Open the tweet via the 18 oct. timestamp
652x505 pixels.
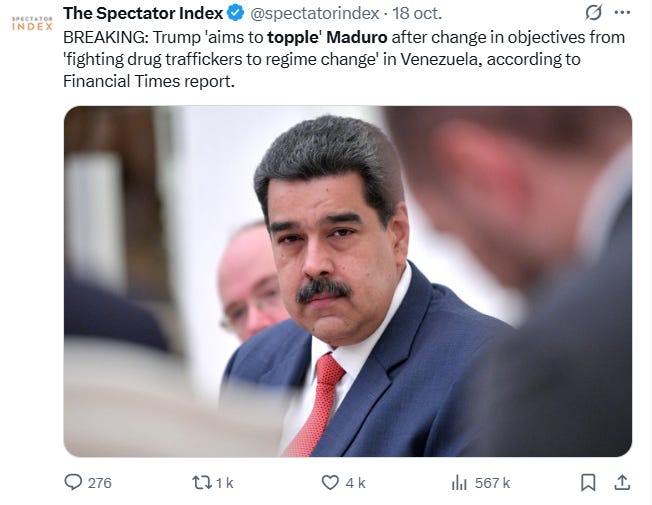click(x=417, y=14)
